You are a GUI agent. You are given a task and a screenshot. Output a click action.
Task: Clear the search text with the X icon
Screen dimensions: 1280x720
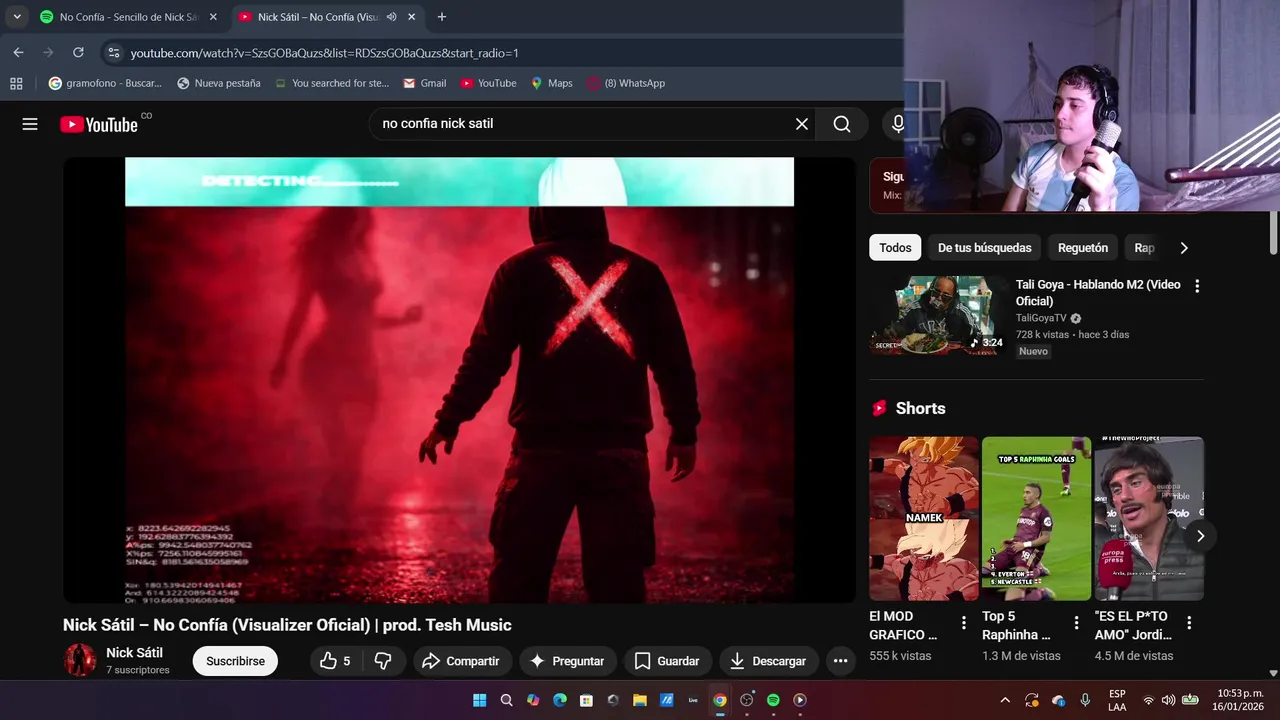pos(802,124)
